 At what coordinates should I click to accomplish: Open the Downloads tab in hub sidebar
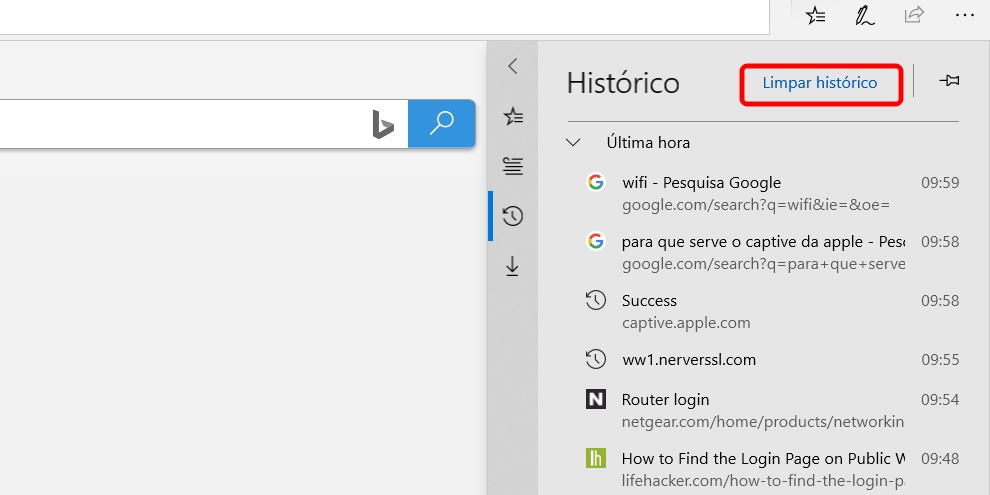click(x=513, y=266)
